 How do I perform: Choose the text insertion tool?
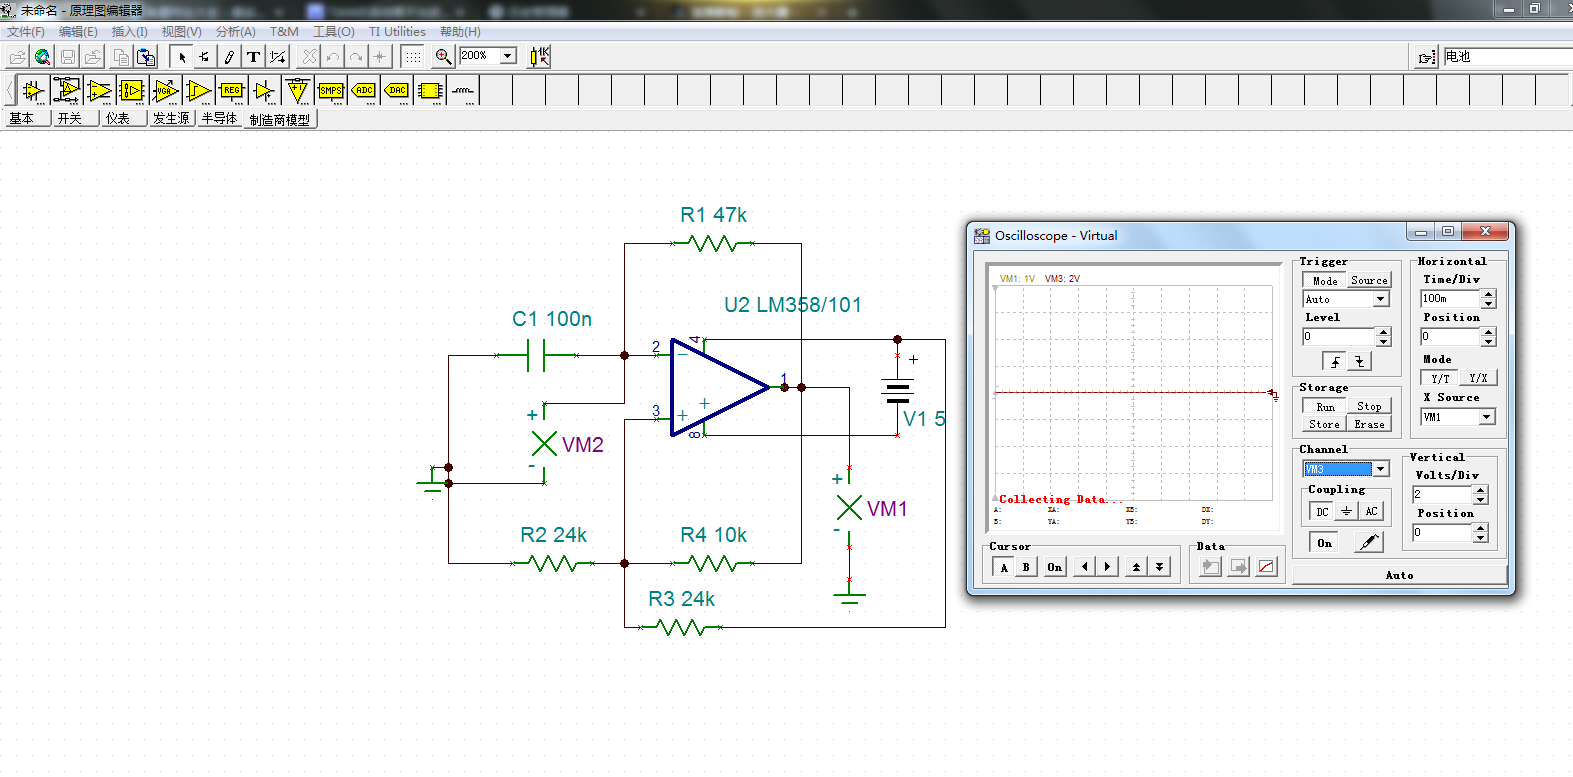click(253, 57)
